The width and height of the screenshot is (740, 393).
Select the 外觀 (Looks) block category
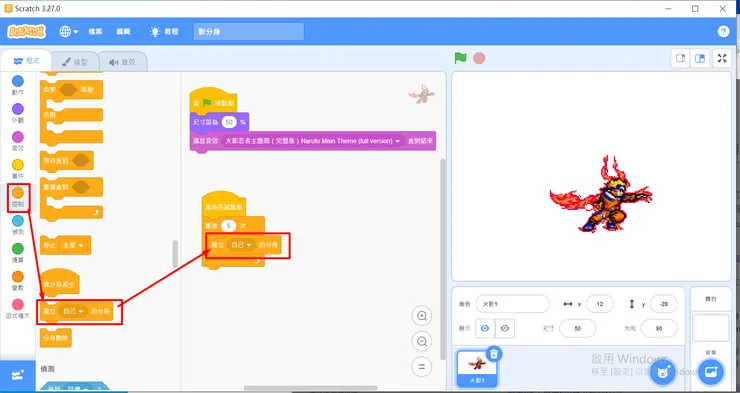(x=17, y=113)
